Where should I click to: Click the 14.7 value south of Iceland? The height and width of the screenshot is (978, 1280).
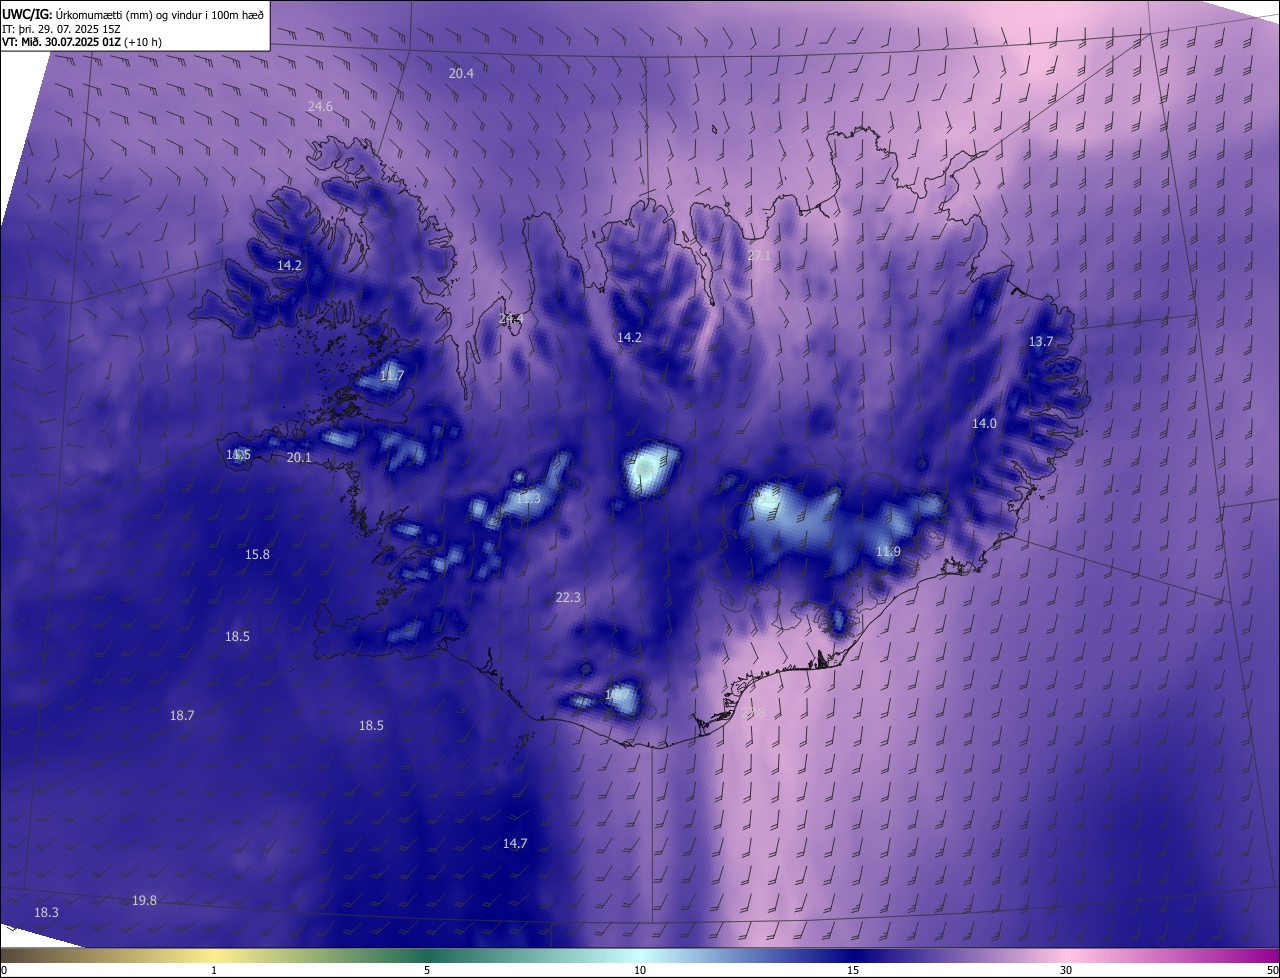pyautogui.click(x=515, y=843)
